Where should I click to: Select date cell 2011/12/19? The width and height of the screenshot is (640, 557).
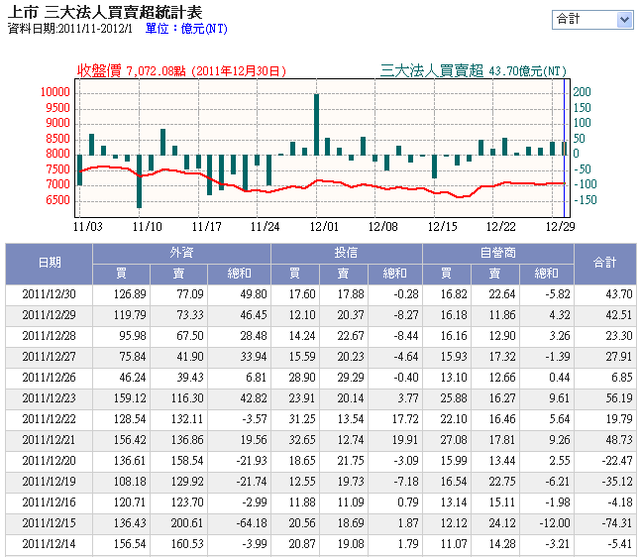(49, 482)
